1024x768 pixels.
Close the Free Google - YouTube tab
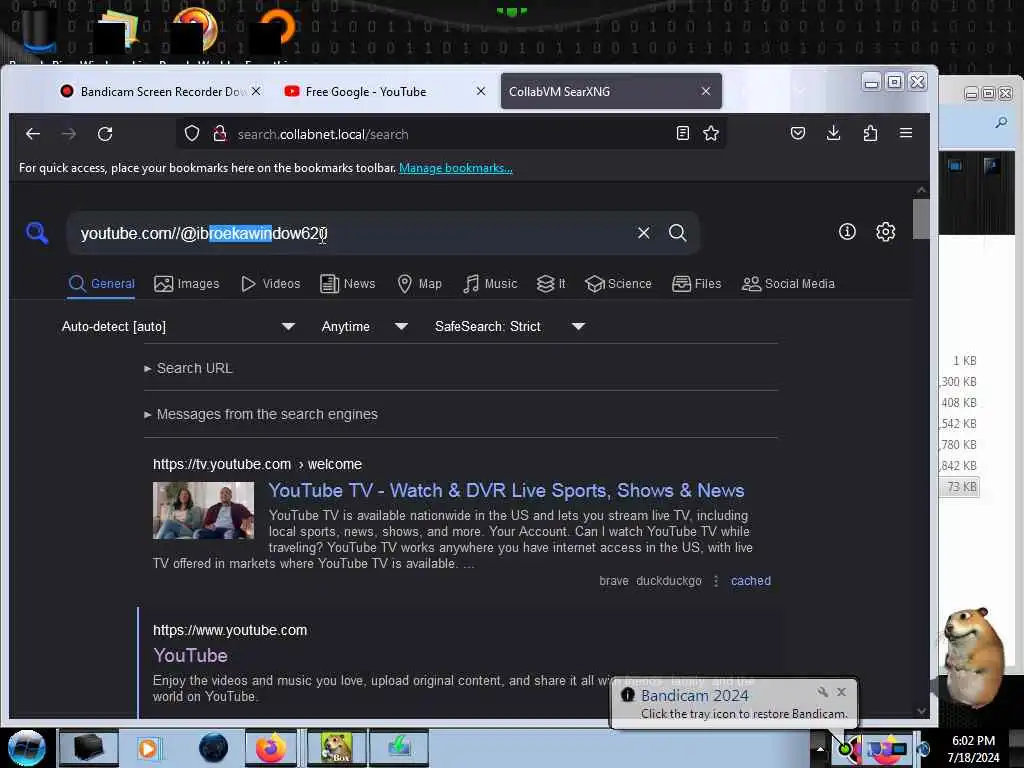481,91
